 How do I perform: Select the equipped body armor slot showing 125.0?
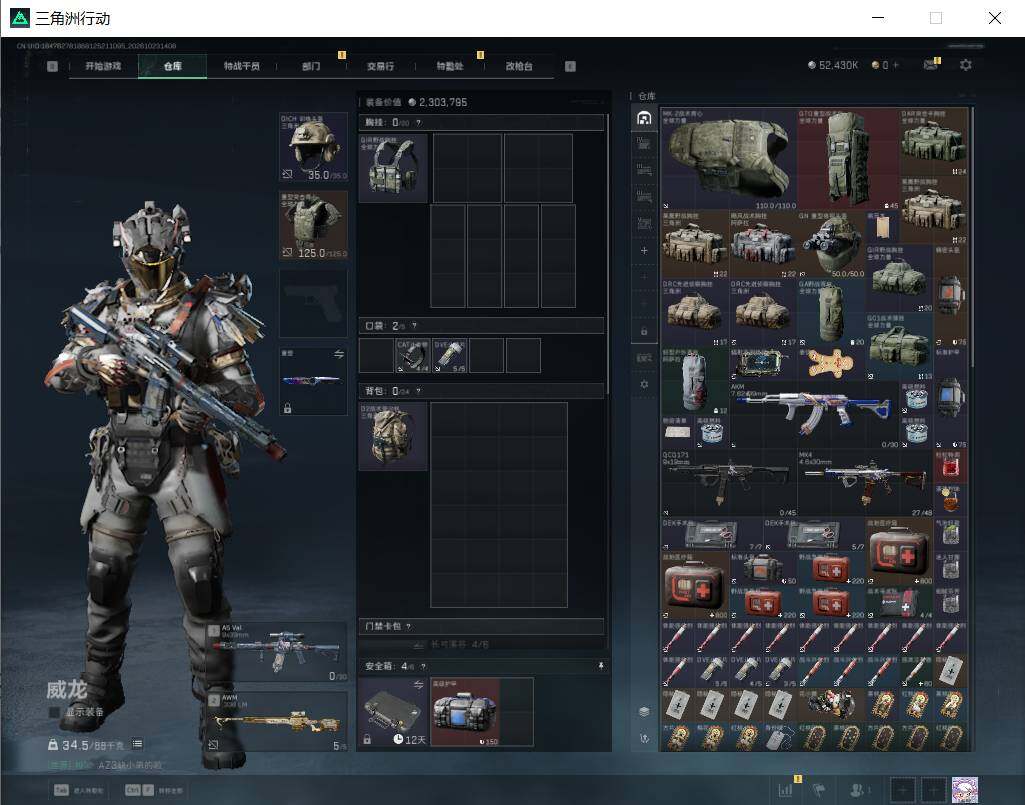click(313, 225)
